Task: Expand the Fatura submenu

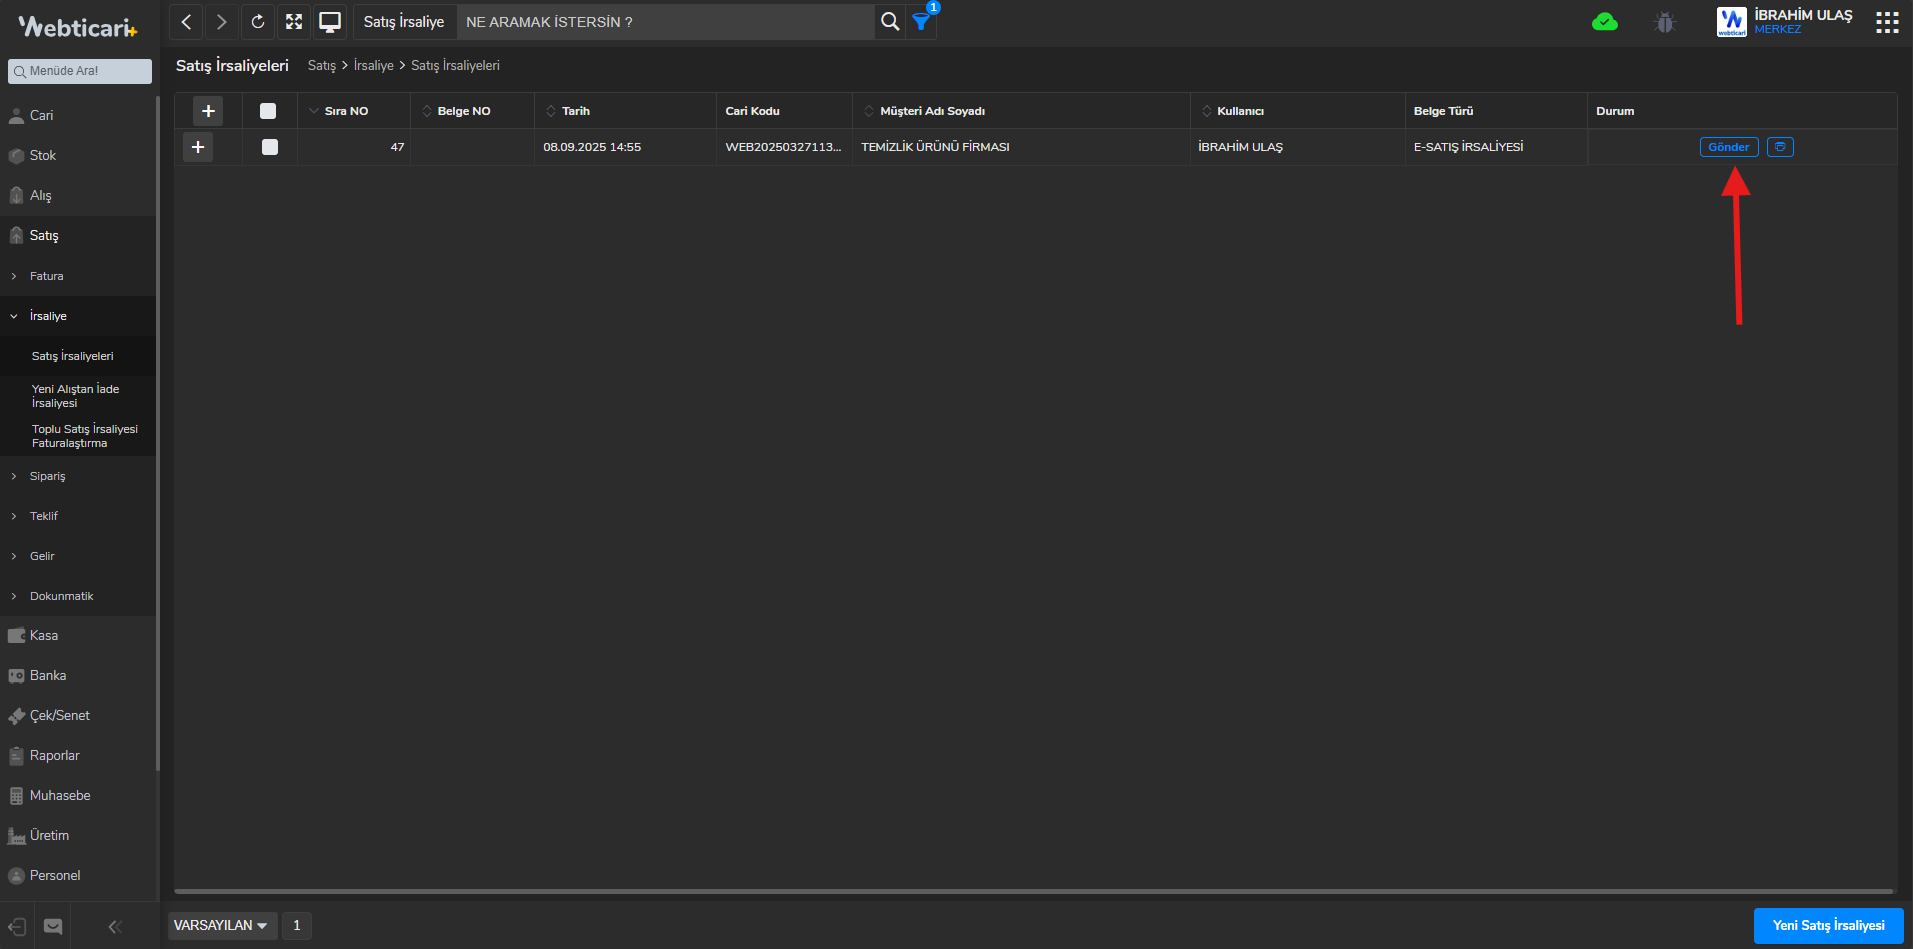Action: pos(46,276)
